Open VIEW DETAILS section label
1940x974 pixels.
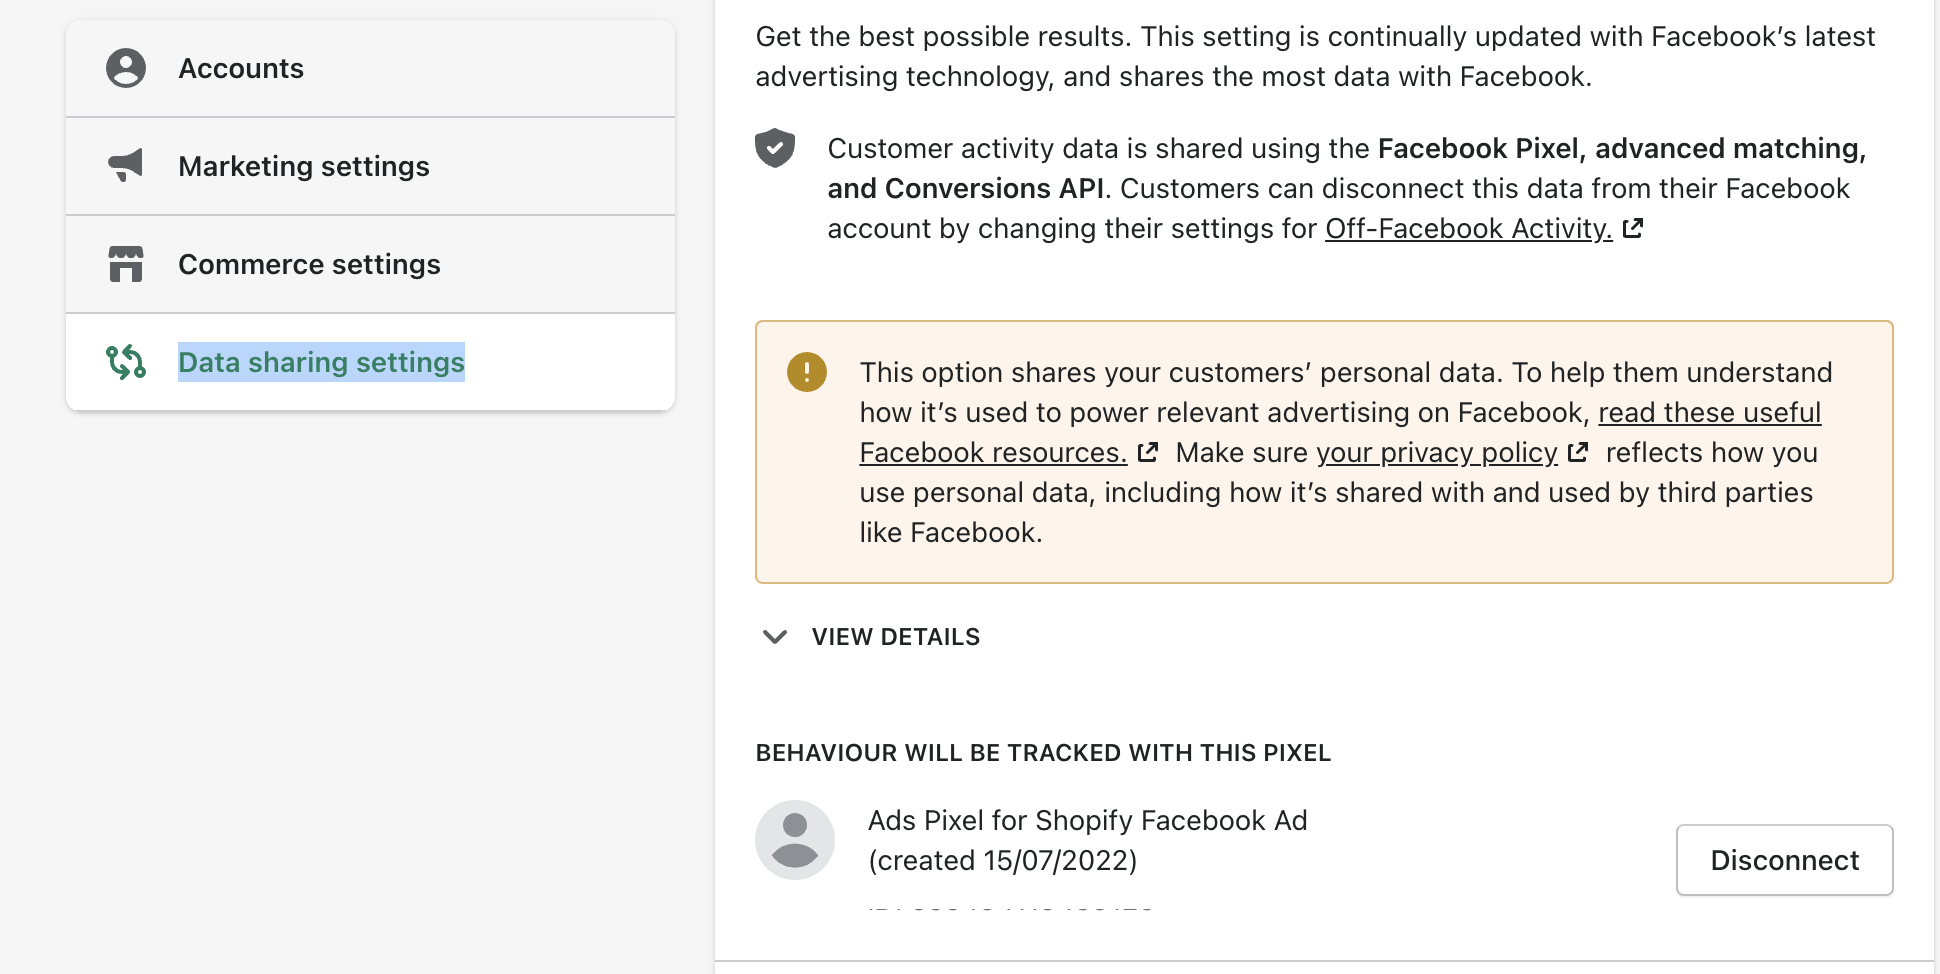(x=896, y=637)
